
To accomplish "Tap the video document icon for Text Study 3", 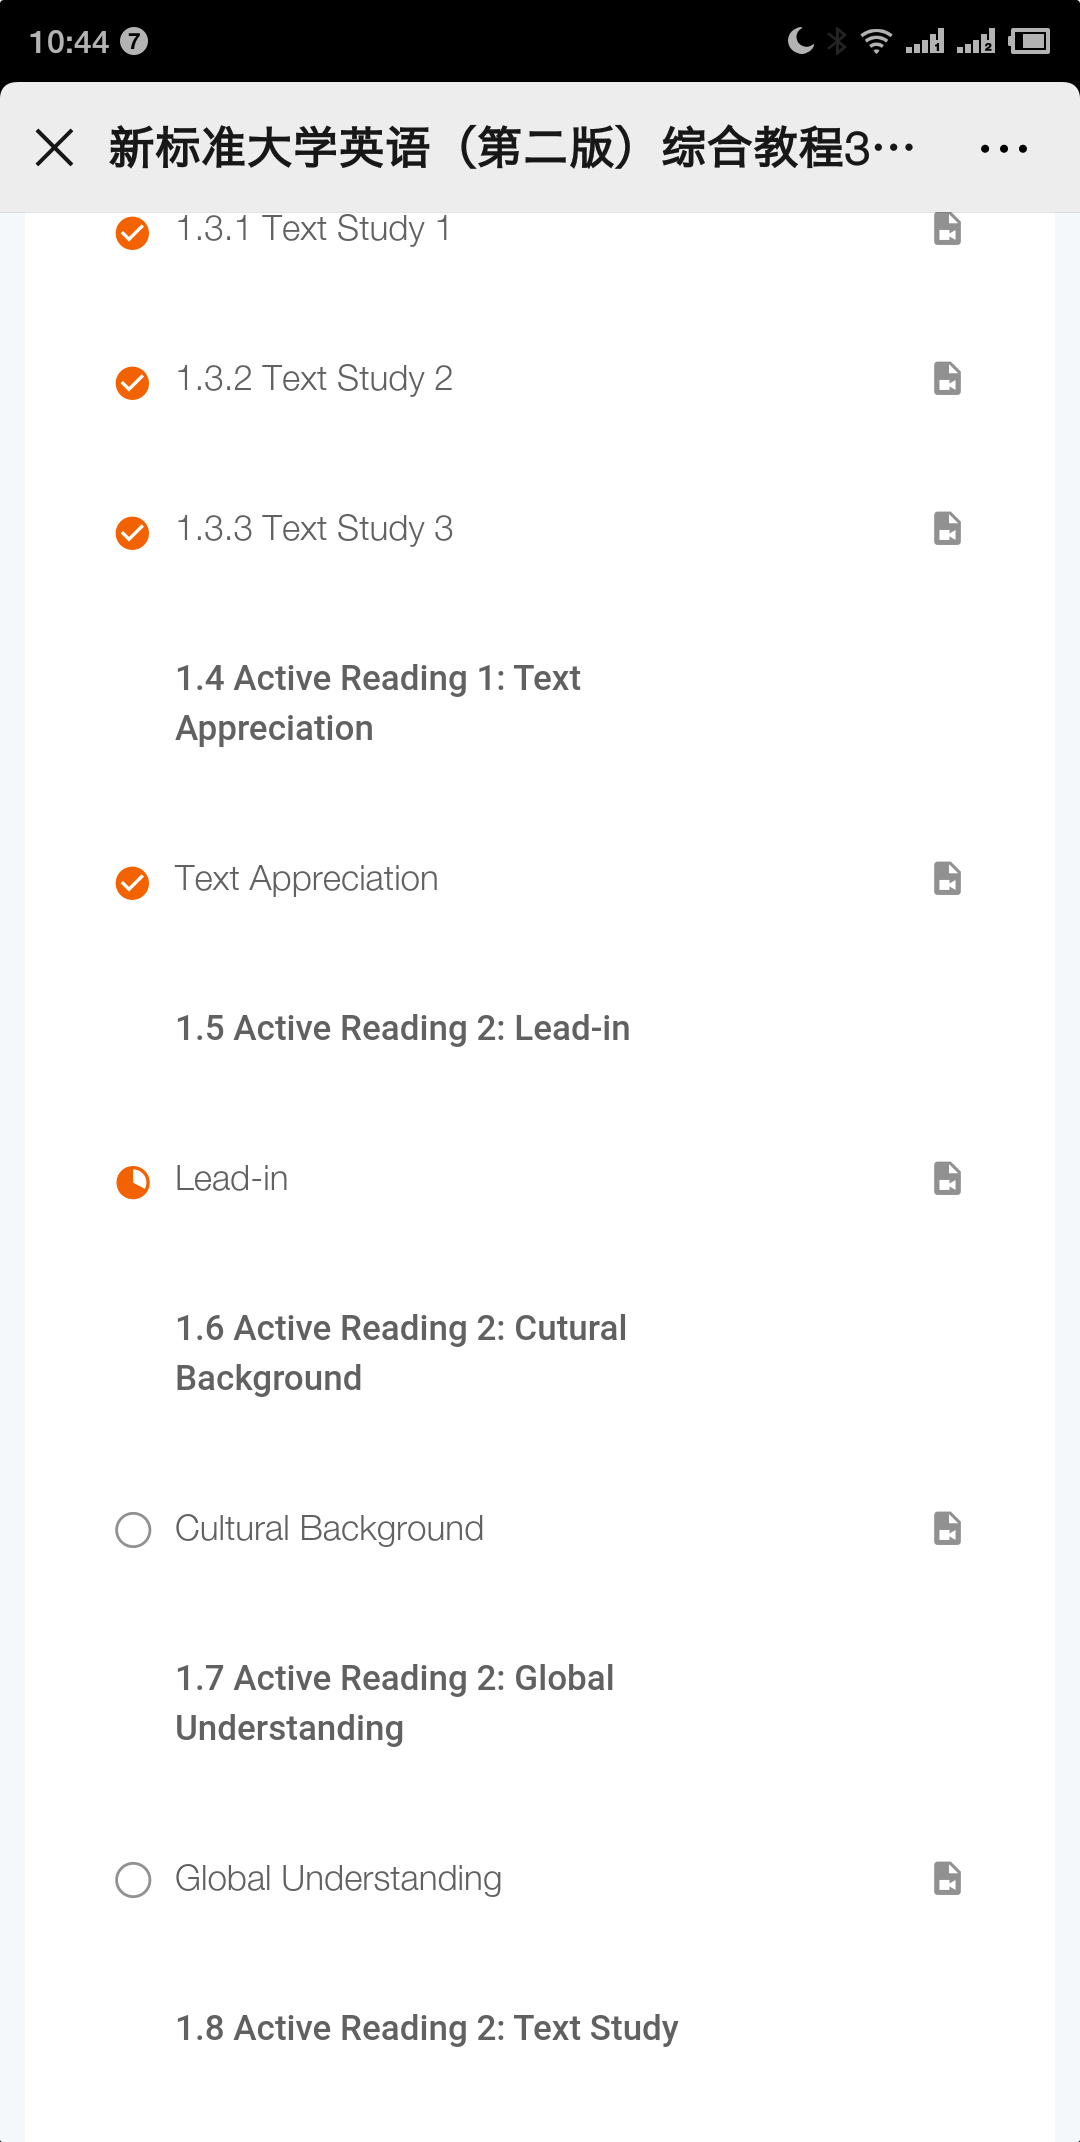I will (x=947, y=529).
